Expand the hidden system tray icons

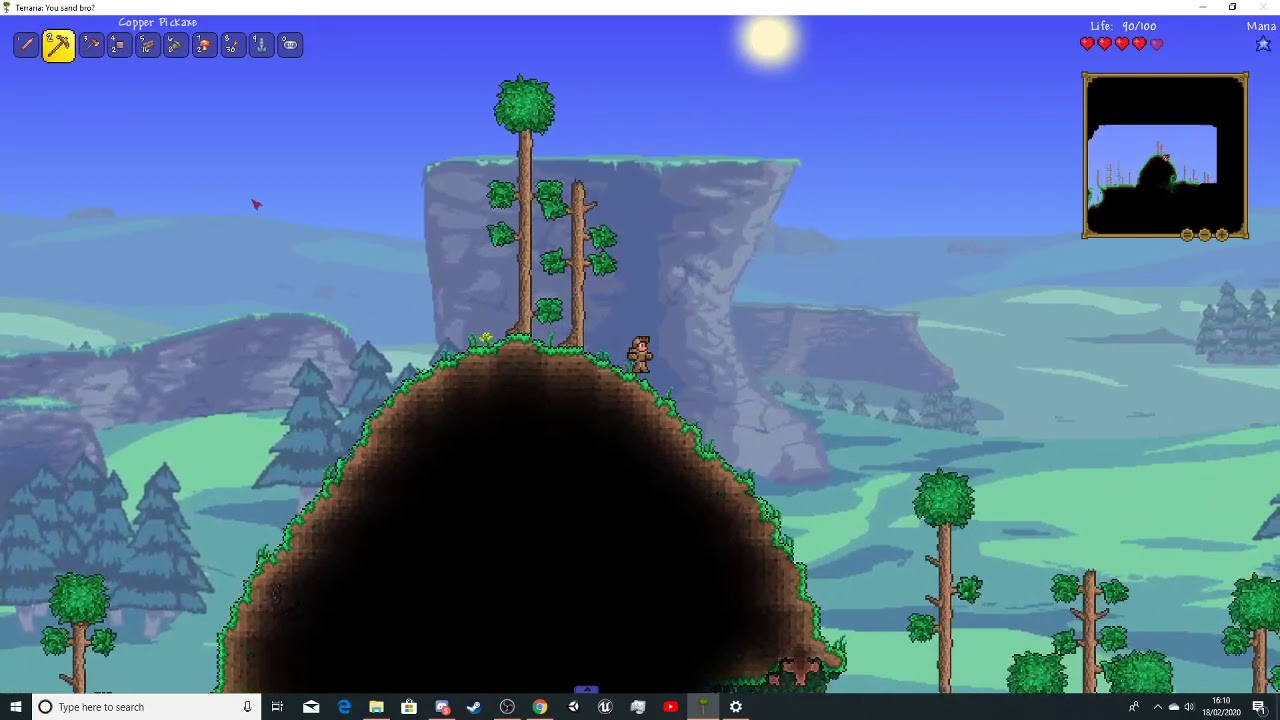[x=1157, y=707]
